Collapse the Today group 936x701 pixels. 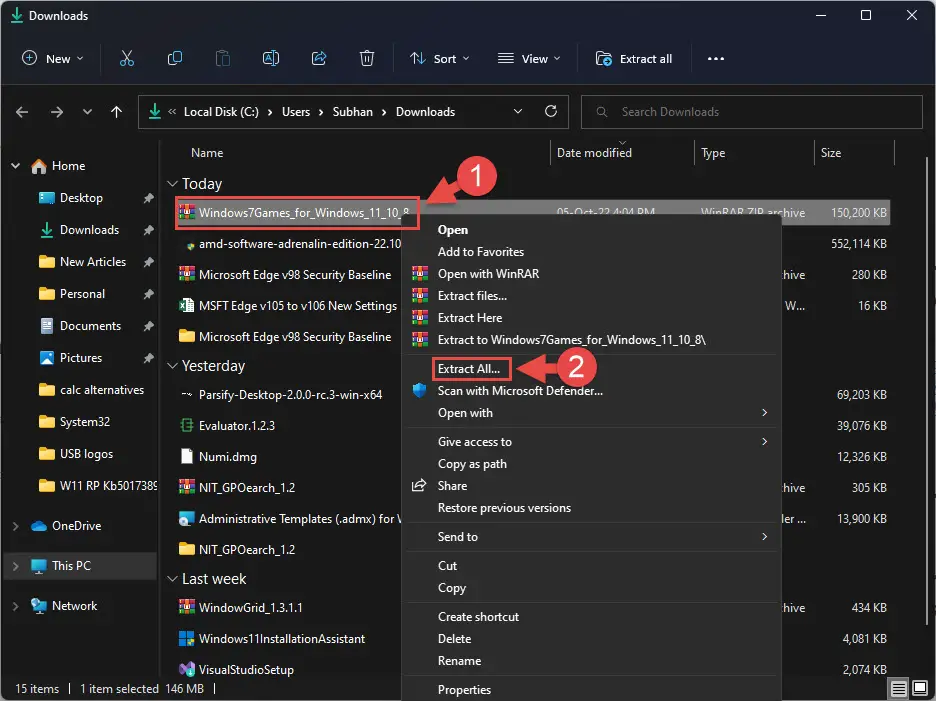pos(173,183)
